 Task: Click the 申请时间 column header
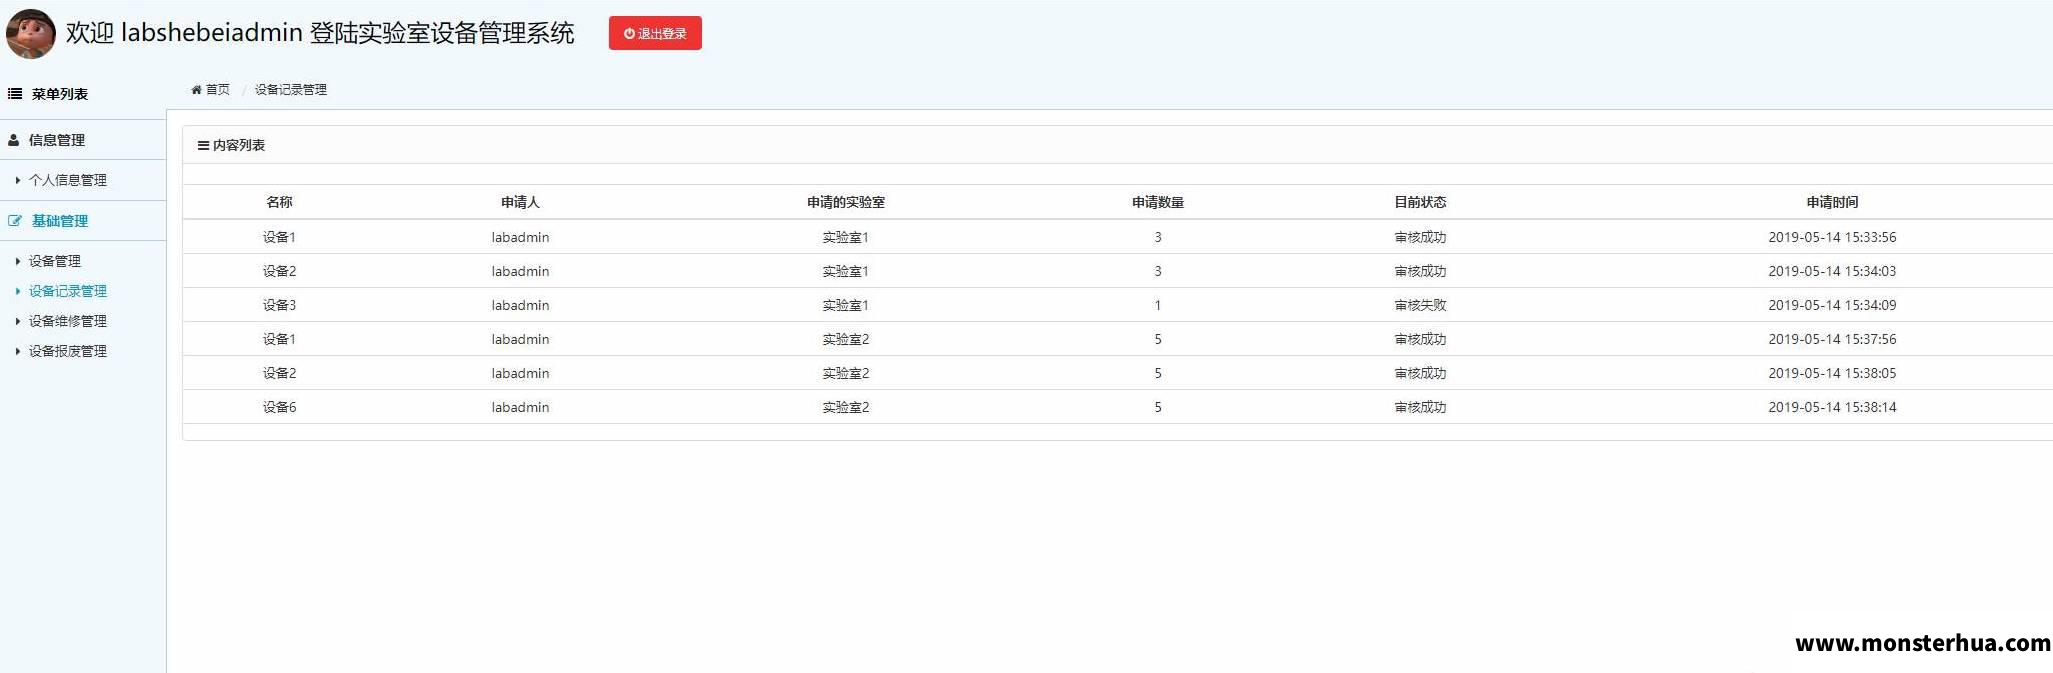(1832, 202)
